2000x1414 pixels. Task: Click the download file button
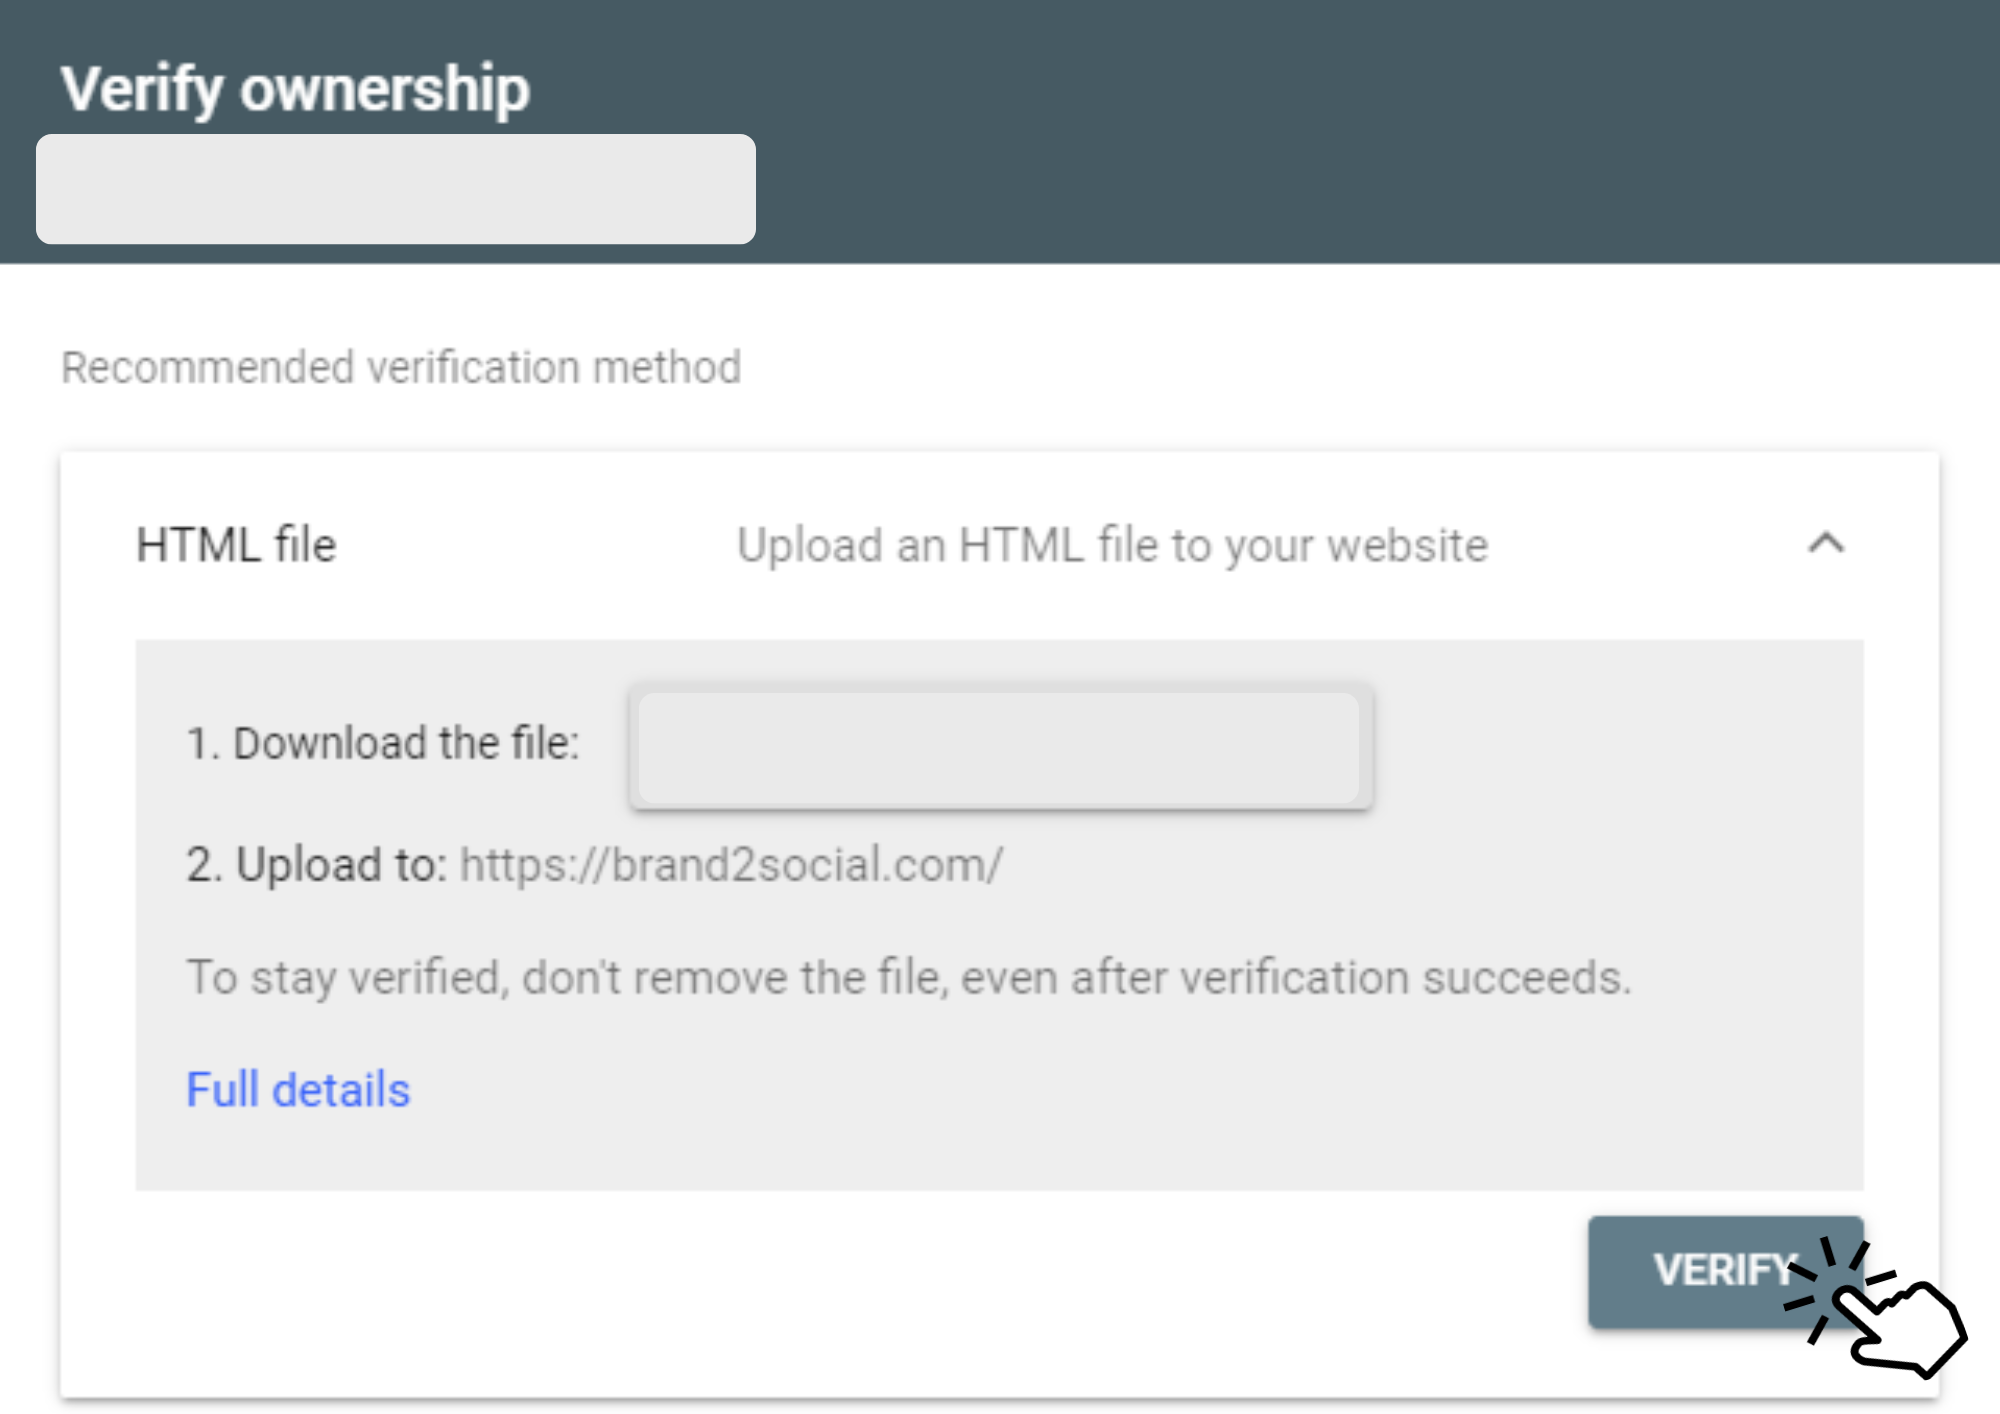1000,747
